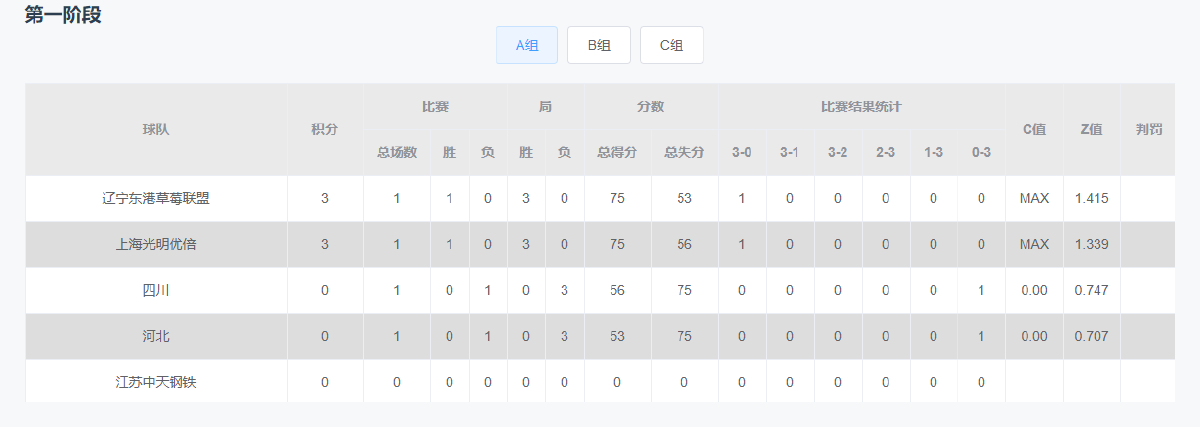1200x427 pixels.
Task: Select the A组 group tab
Action: pyautogui.click(x=527, y=45)
